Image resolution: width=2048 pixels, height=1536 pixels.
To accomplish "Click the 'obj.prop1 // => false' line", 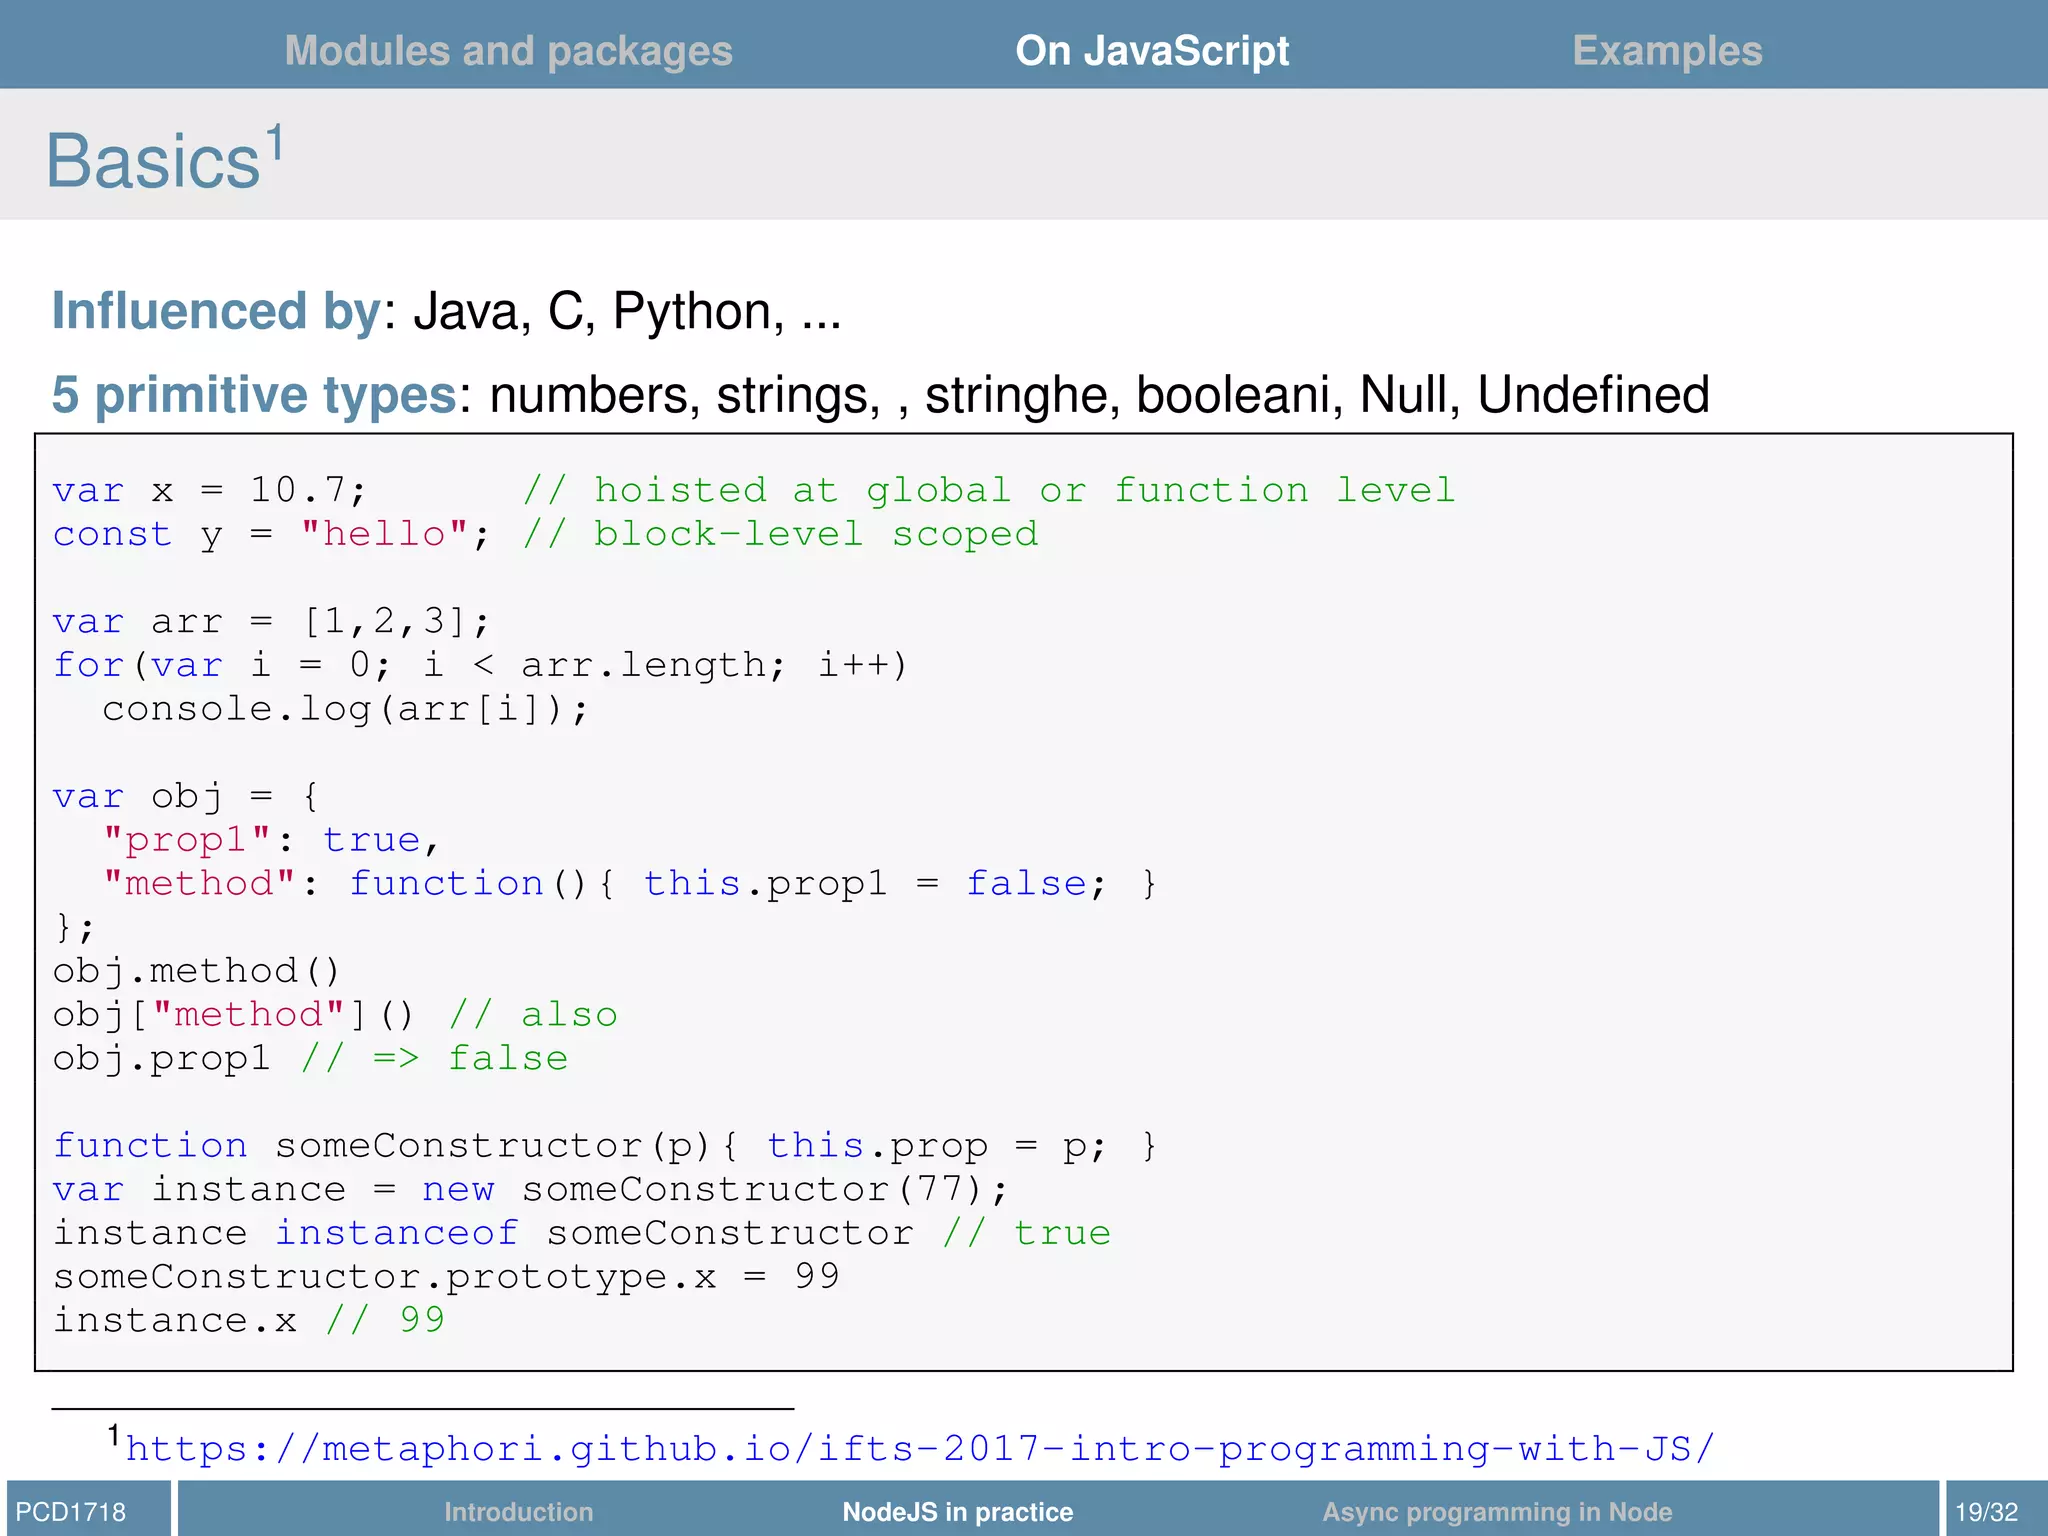I will (310, 1059).
